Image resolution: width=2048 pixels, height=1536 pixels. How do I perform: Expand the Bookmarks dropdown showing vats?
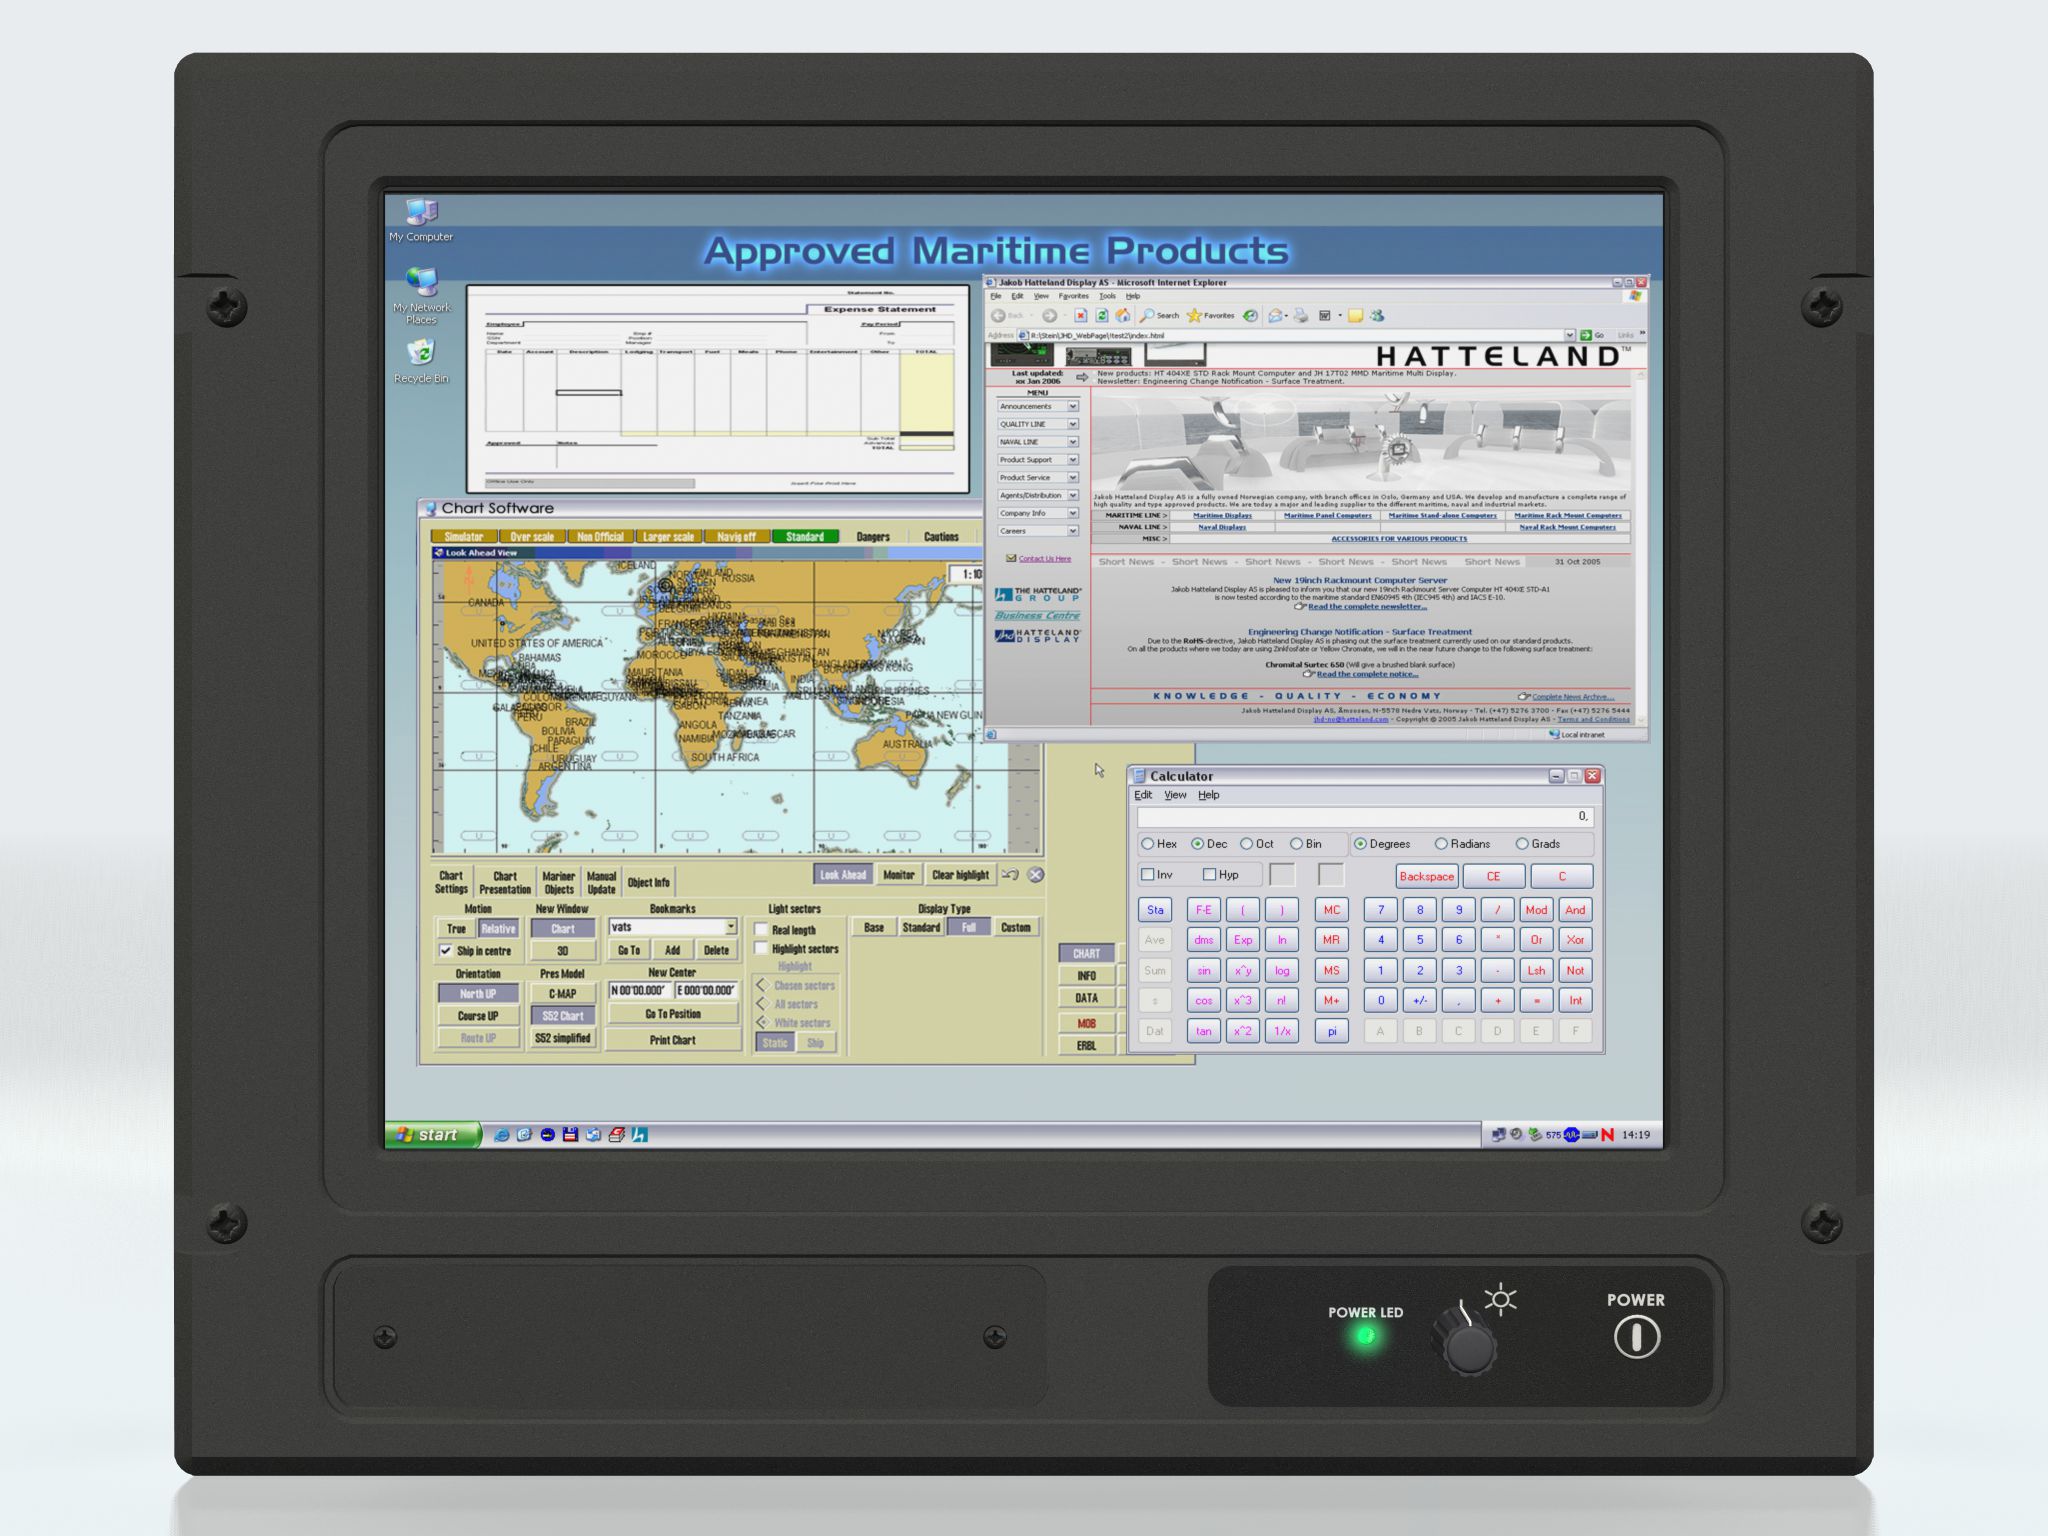731,927
